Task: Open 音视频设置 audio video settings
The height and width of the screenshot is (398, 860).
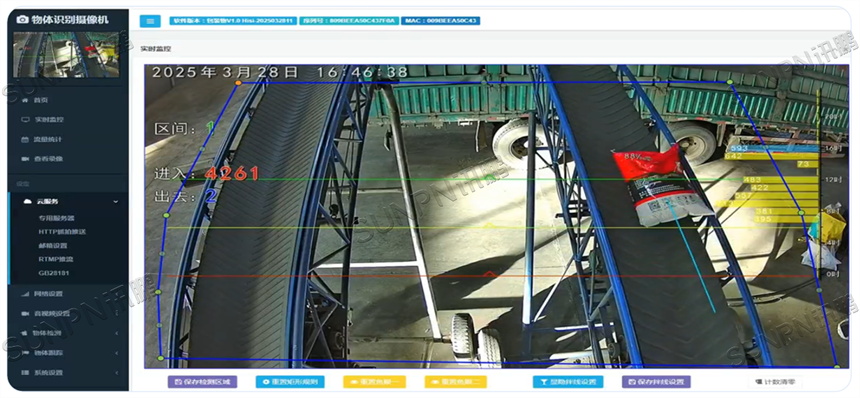Action: click(x=52, y=314)
